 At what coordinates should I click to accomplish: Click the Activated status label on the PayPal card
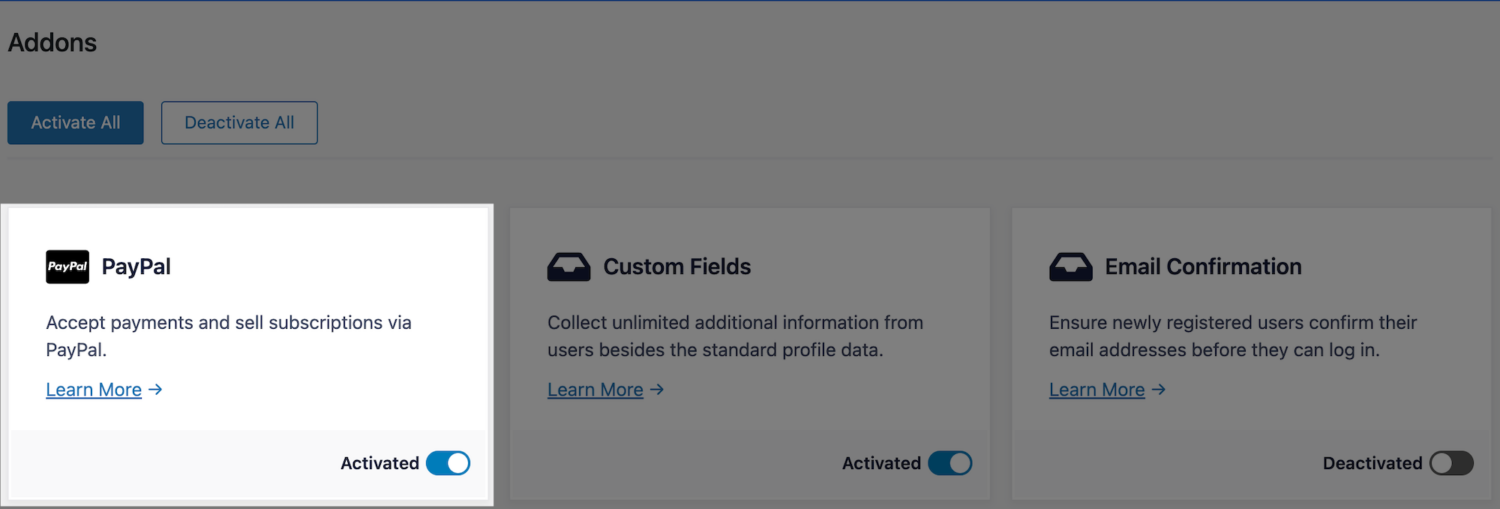click(380, 463)
